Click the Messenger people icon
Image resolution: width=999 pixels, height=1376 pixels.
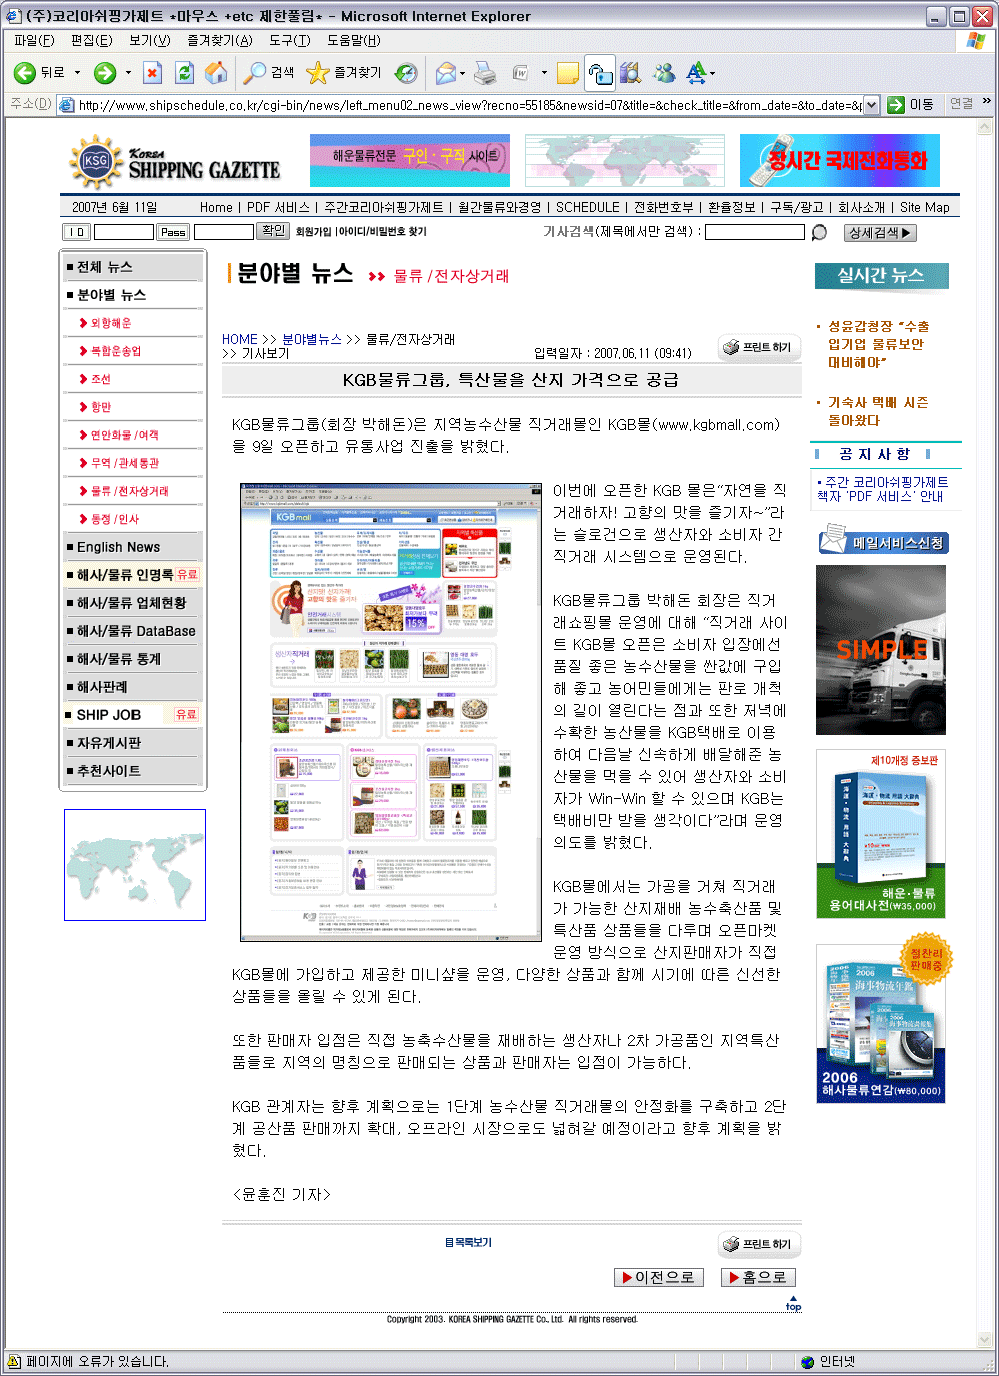click(664, 72)
